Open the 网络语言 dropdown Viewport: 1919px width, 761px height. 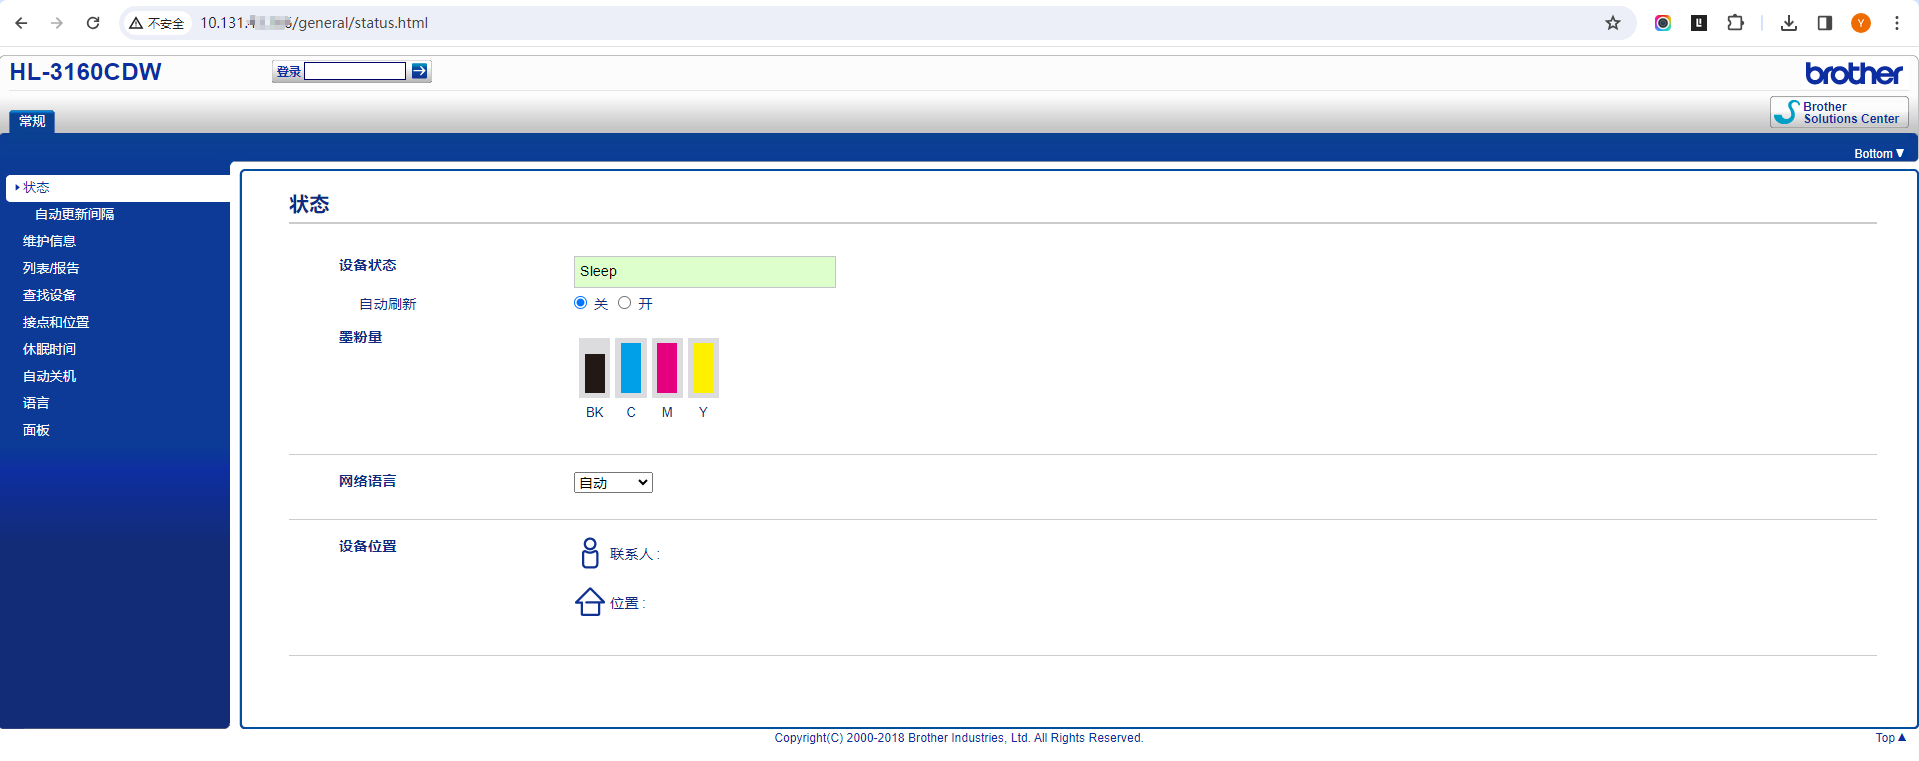613,482
